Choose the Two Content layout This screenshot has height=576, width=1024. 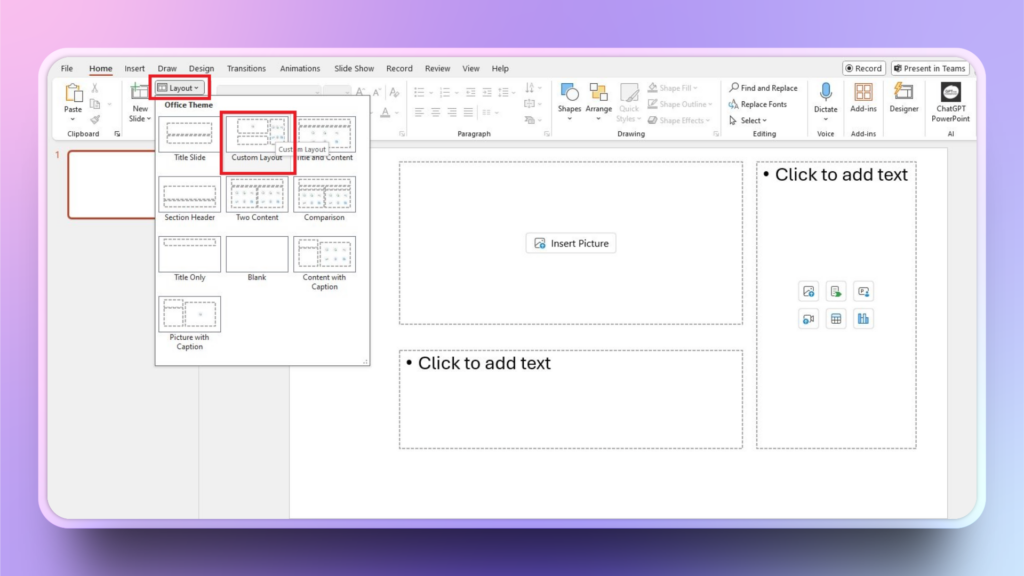257,199
